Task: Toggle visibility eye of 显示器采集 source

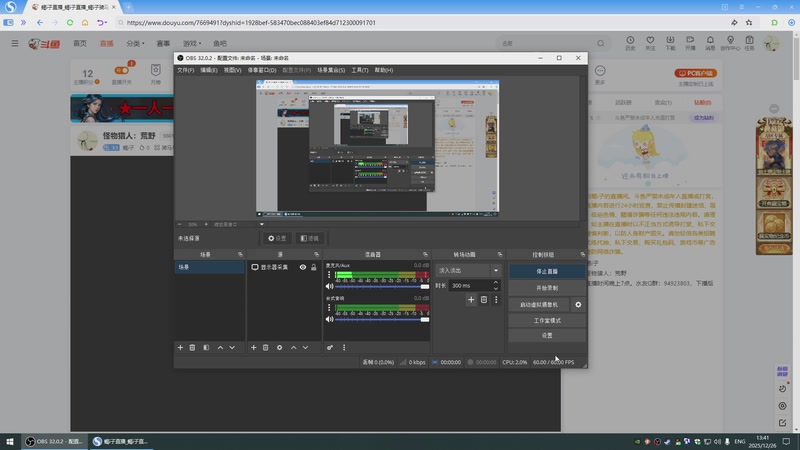Action: click(x=302, y=268)
